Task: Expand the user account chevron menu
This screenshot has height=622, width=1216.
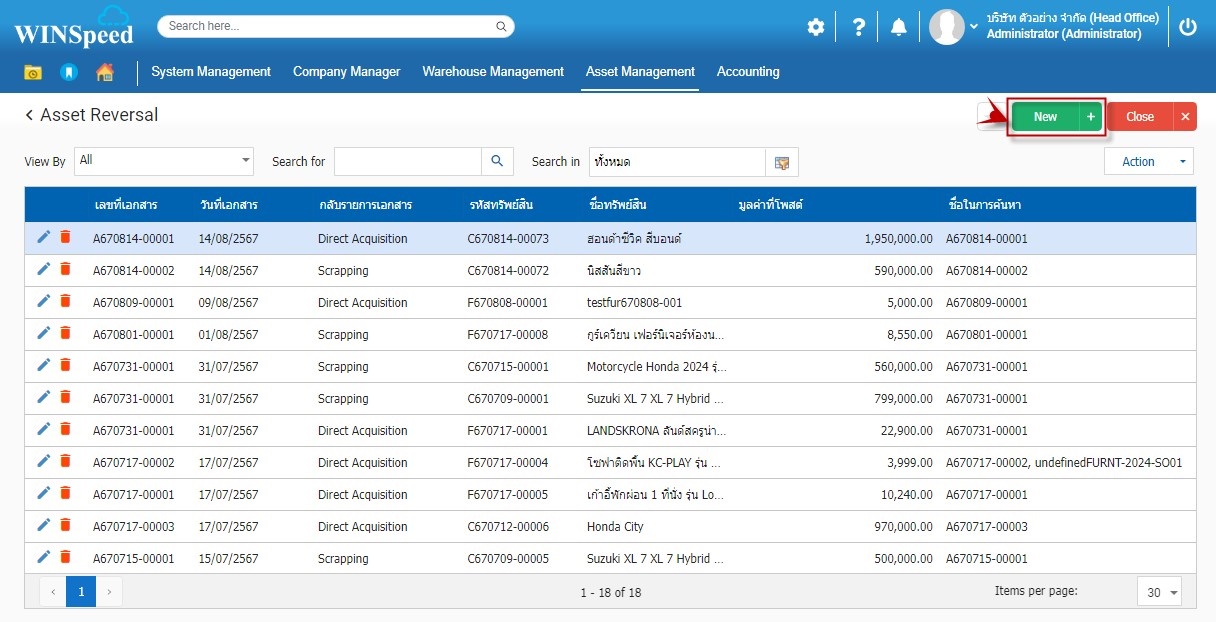Action: point(974,27)
